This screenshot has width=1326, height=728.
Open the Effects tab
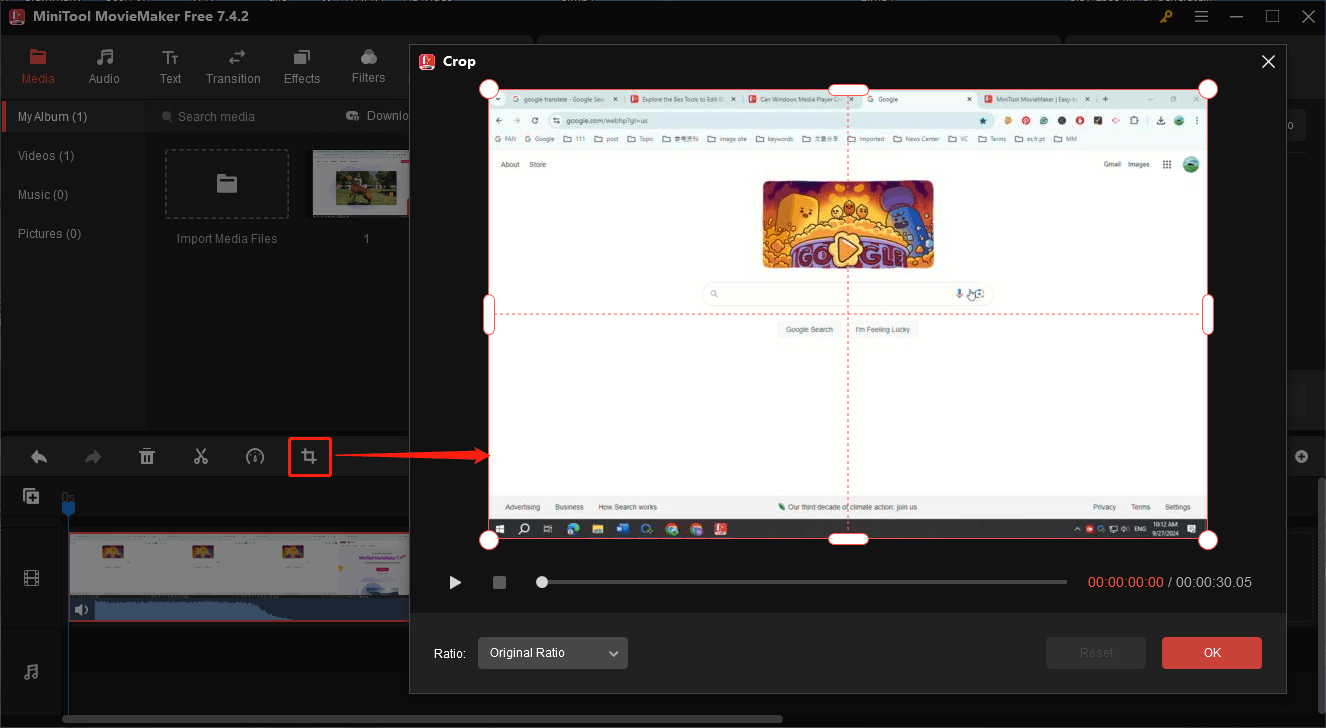[302, 66]
